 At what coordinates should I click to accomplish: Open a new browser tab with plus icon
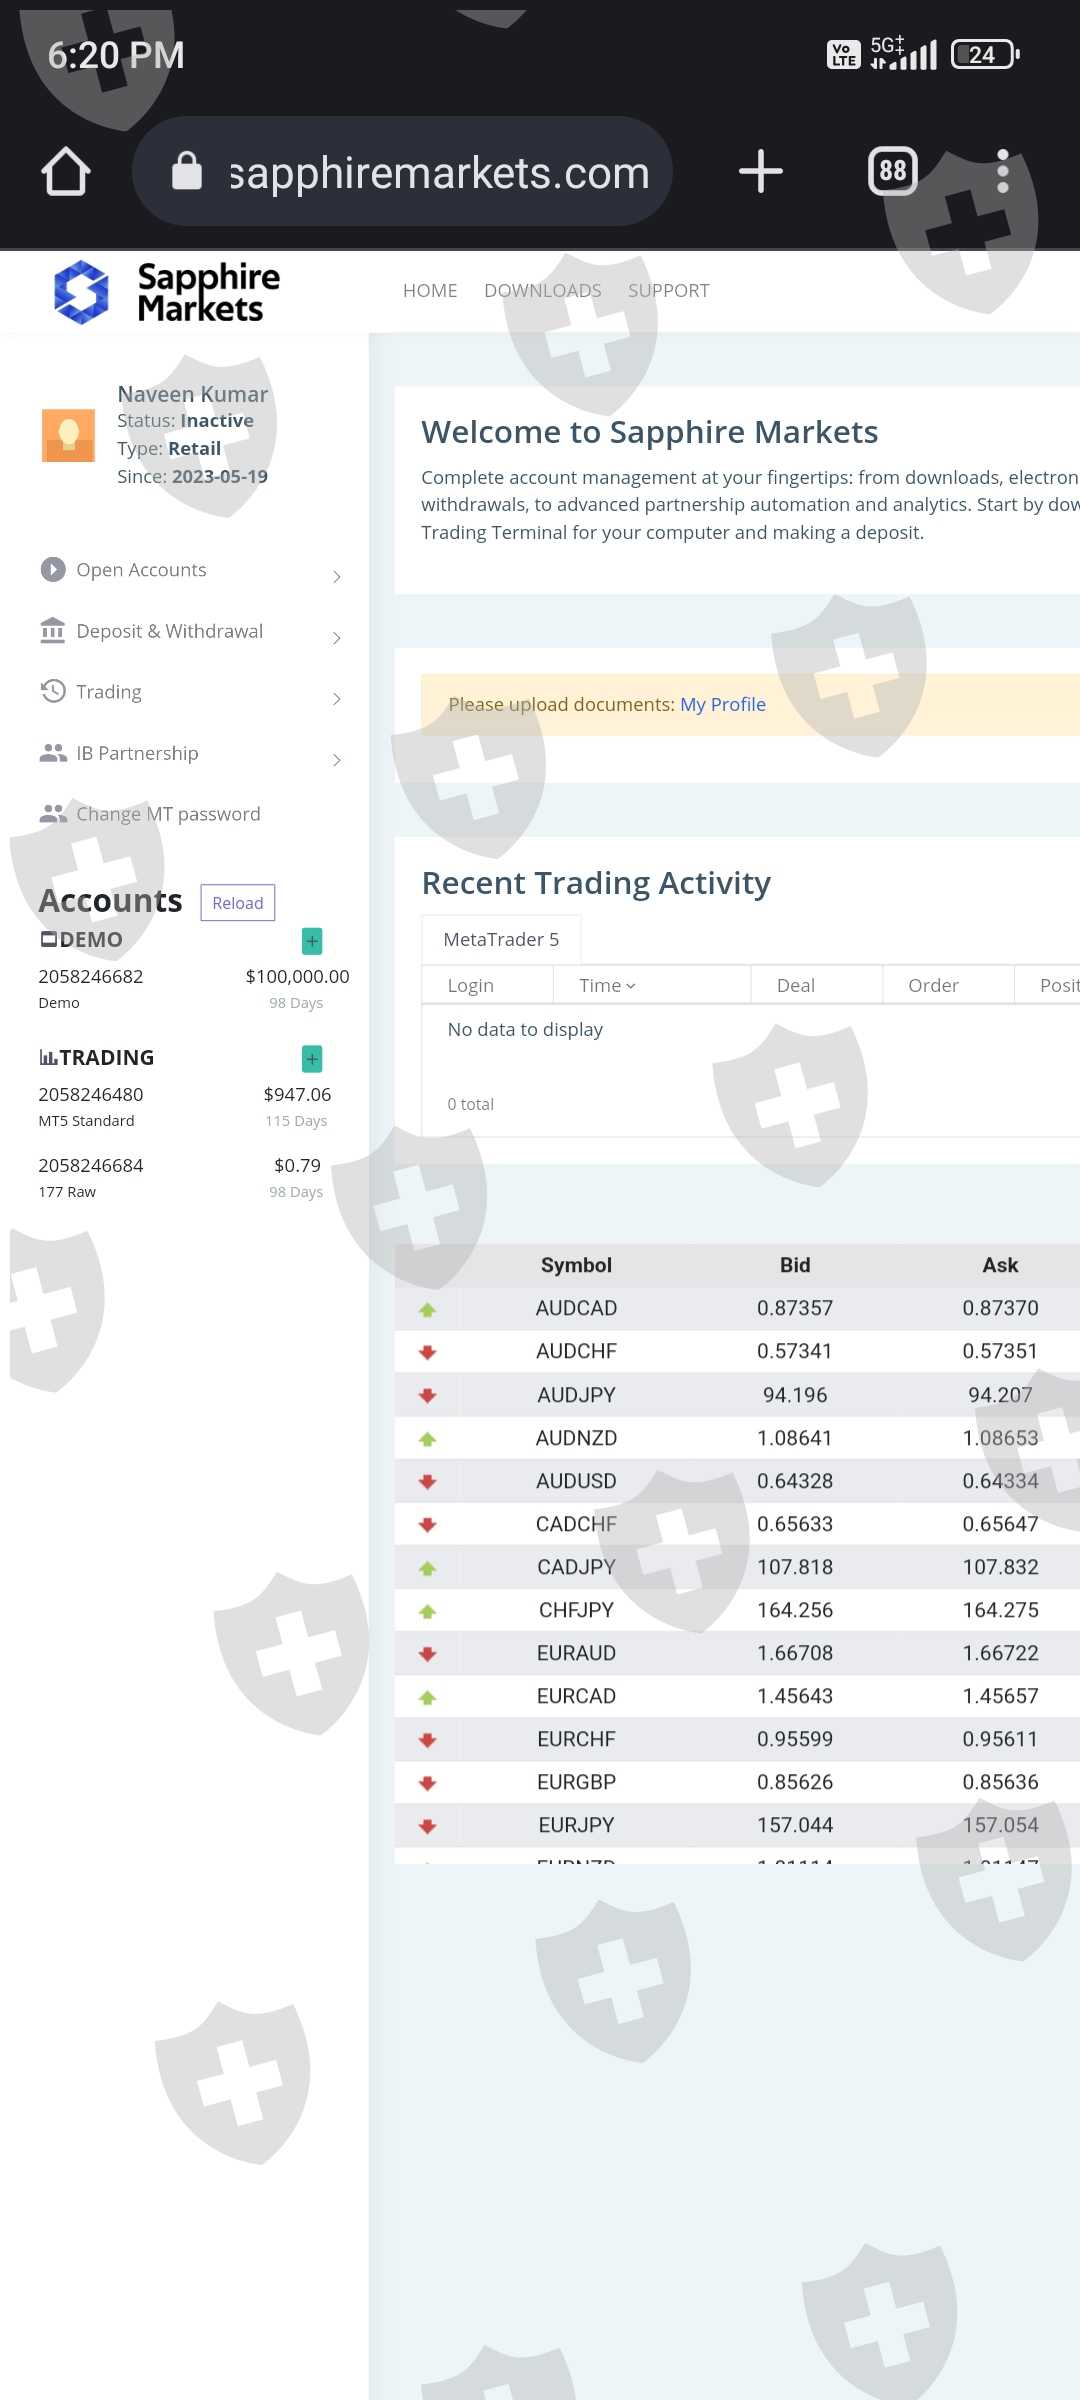[x=760, y=172]
